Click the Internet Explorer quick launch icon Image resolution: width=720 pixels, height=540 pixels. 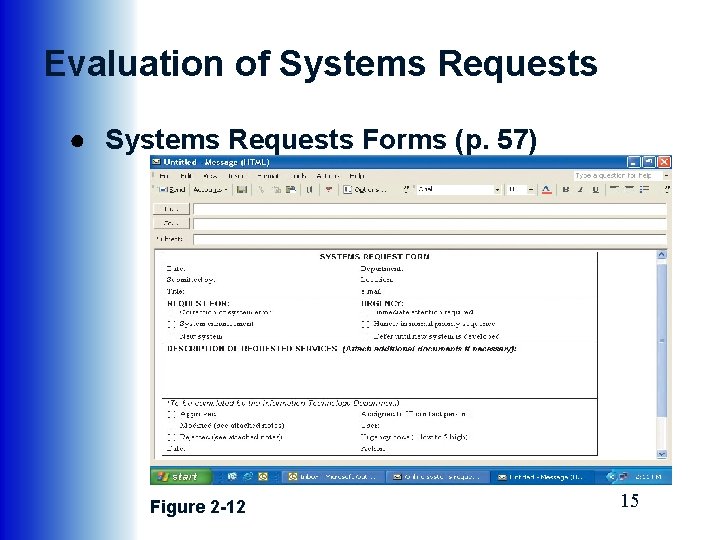[x=248, y=477]
